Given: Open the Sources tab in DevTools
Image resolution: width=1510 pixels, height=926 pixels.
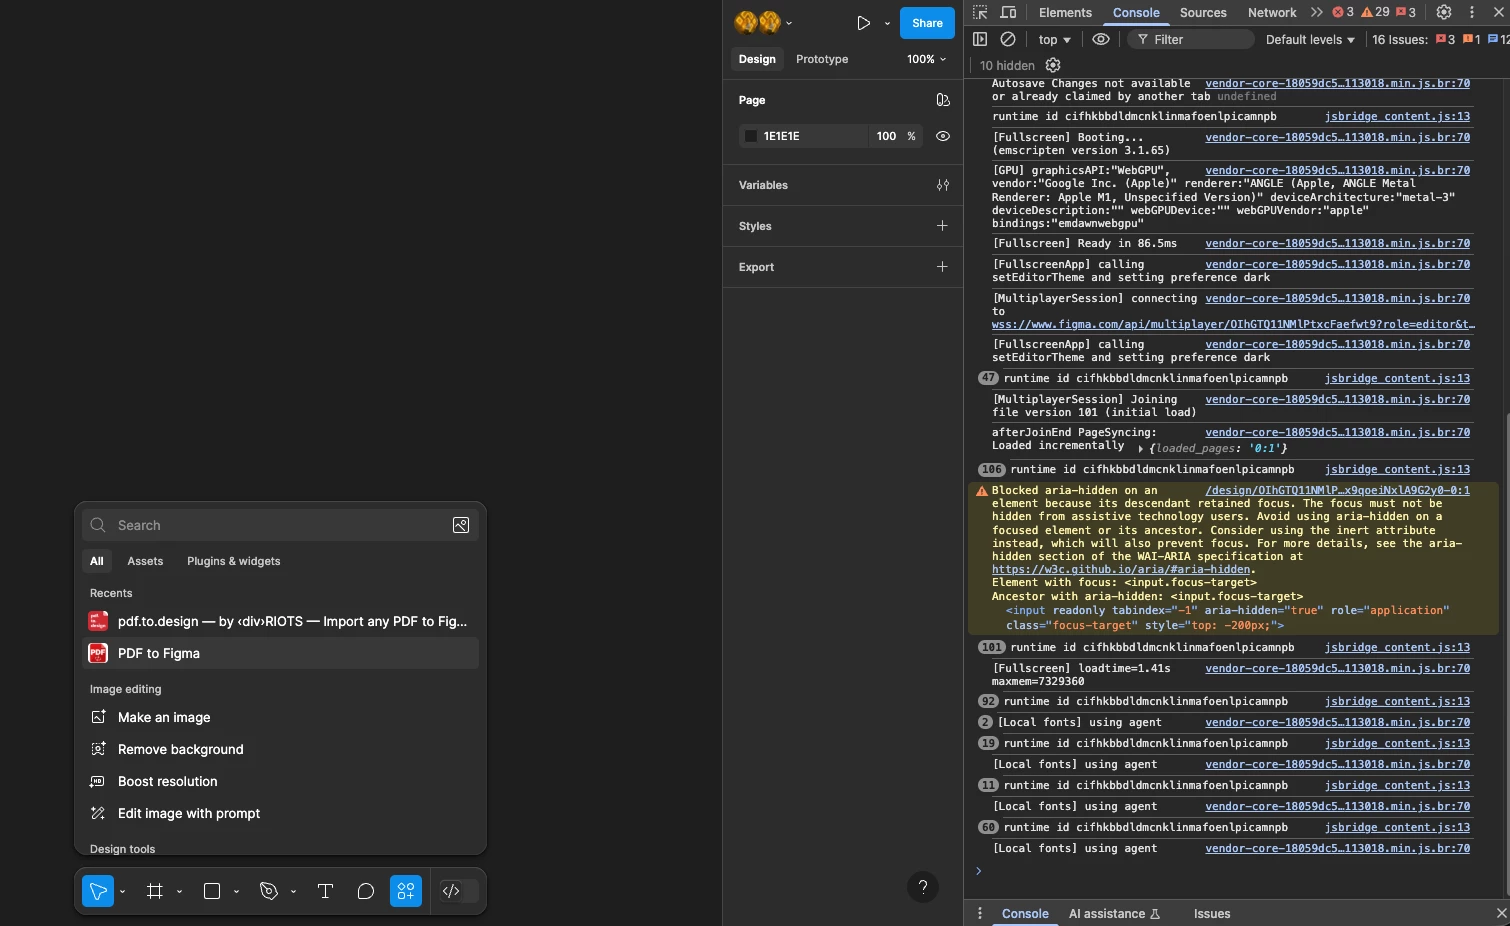Looking at the screenshot, I should [1203, 12].
